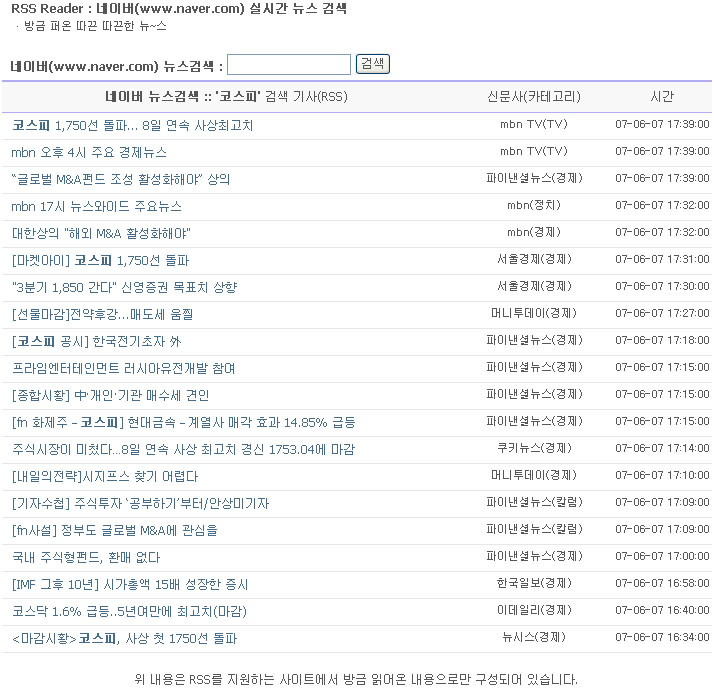Click timestamp '07-06-07 17:31:00'
This screenshot has width=714, height=697.
(x=662, y=259)
